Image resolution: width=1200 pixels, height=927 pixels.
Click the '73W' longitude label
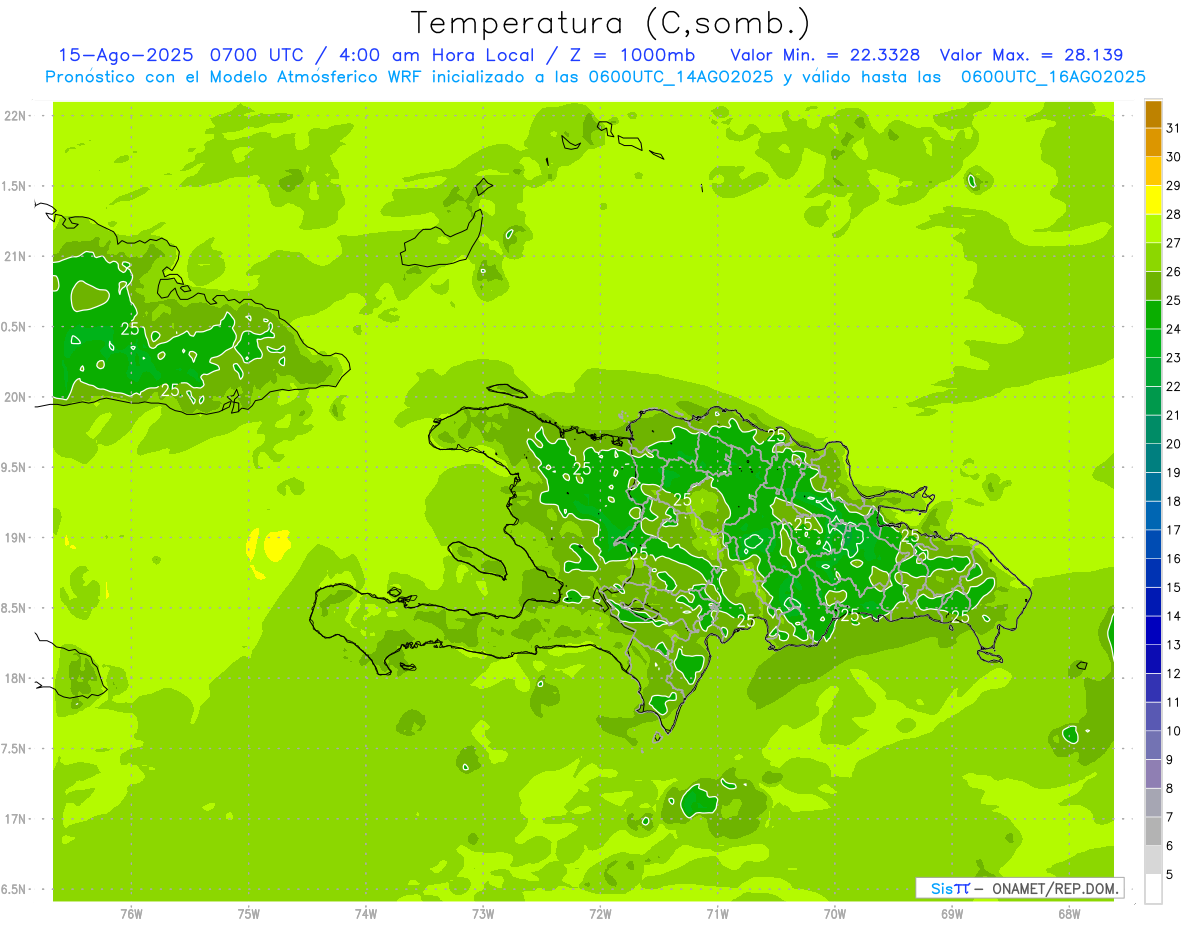coord(483,914)
